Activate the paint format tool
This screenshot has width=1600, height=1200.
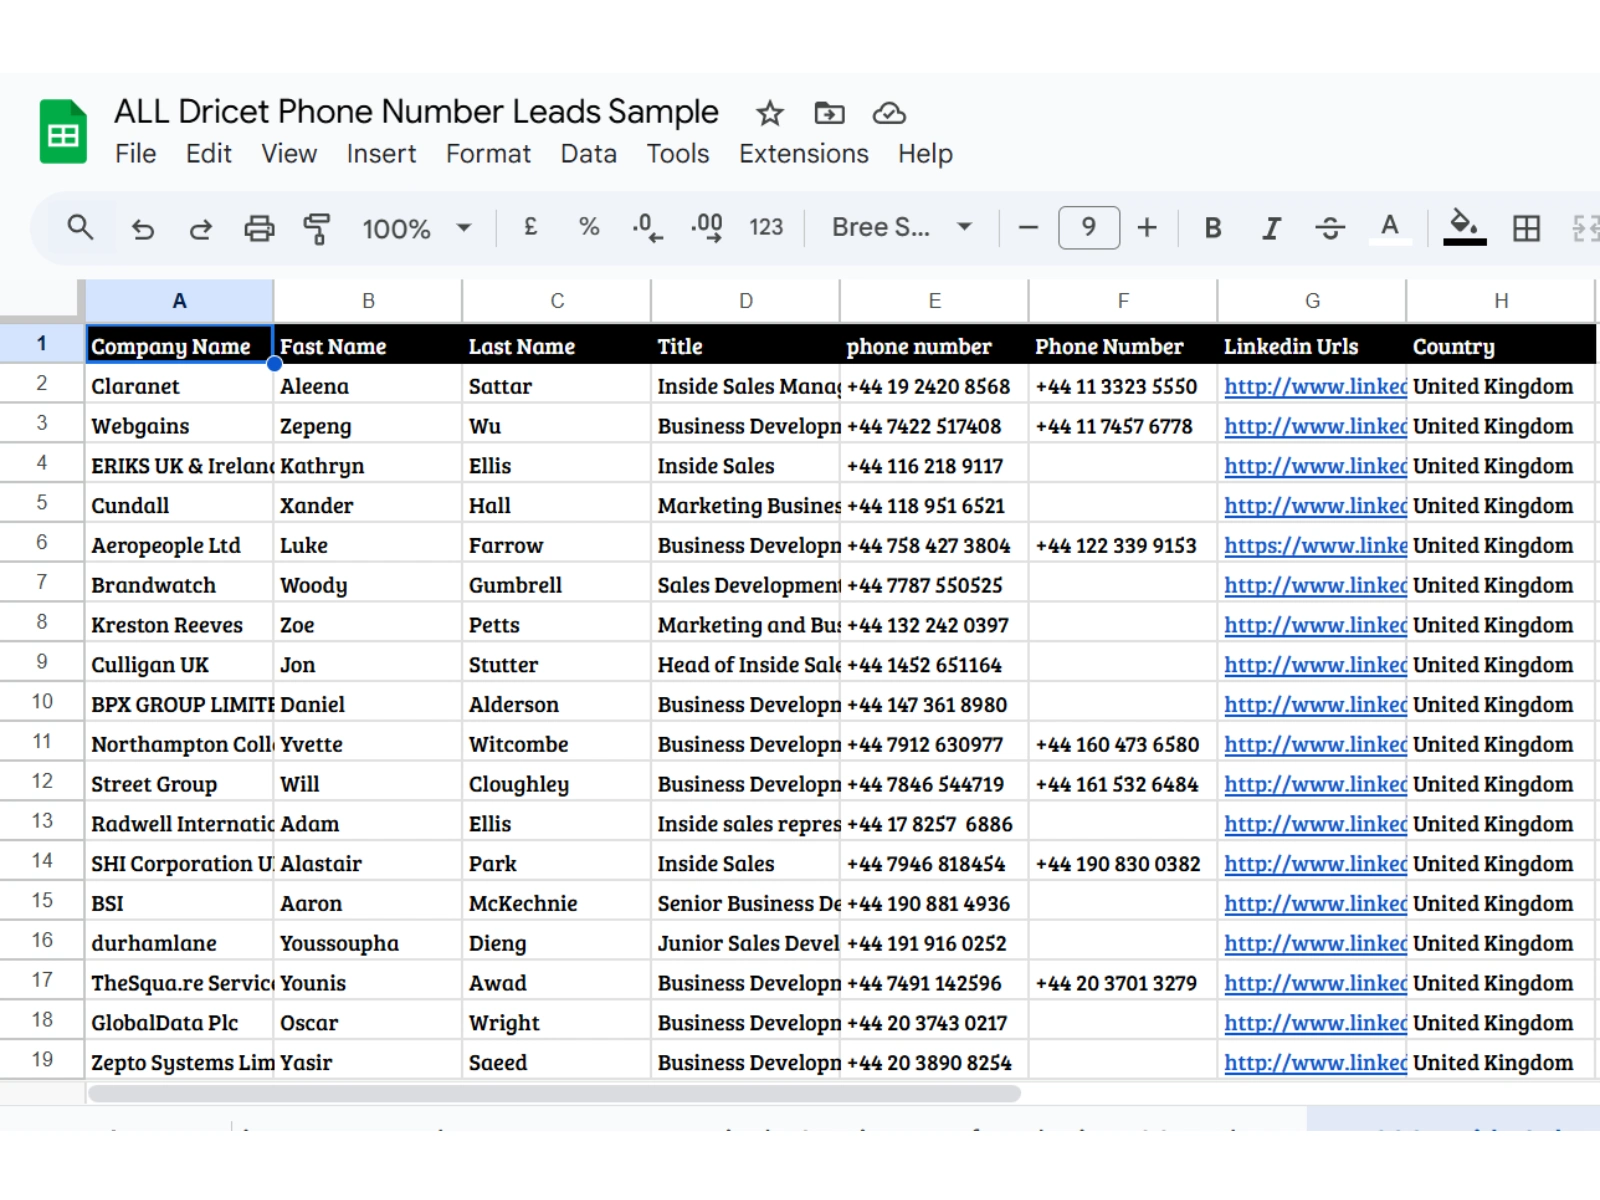317,229
